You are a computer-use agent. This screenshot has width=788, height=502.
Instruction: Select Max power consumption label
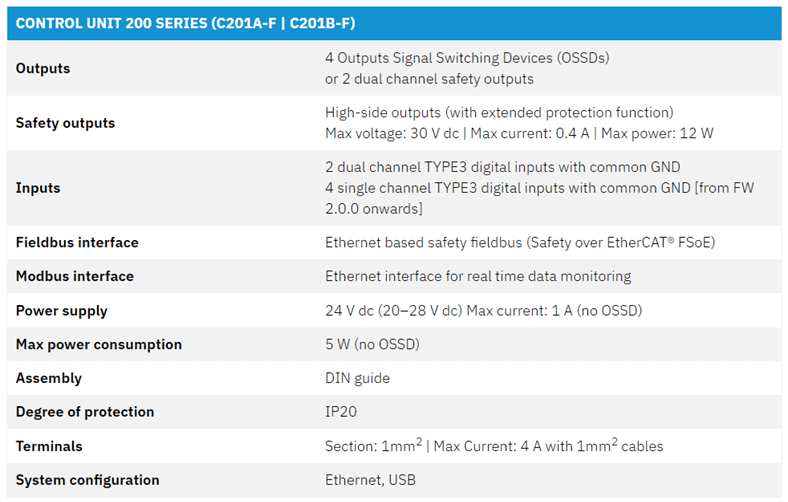click(98, 345)
